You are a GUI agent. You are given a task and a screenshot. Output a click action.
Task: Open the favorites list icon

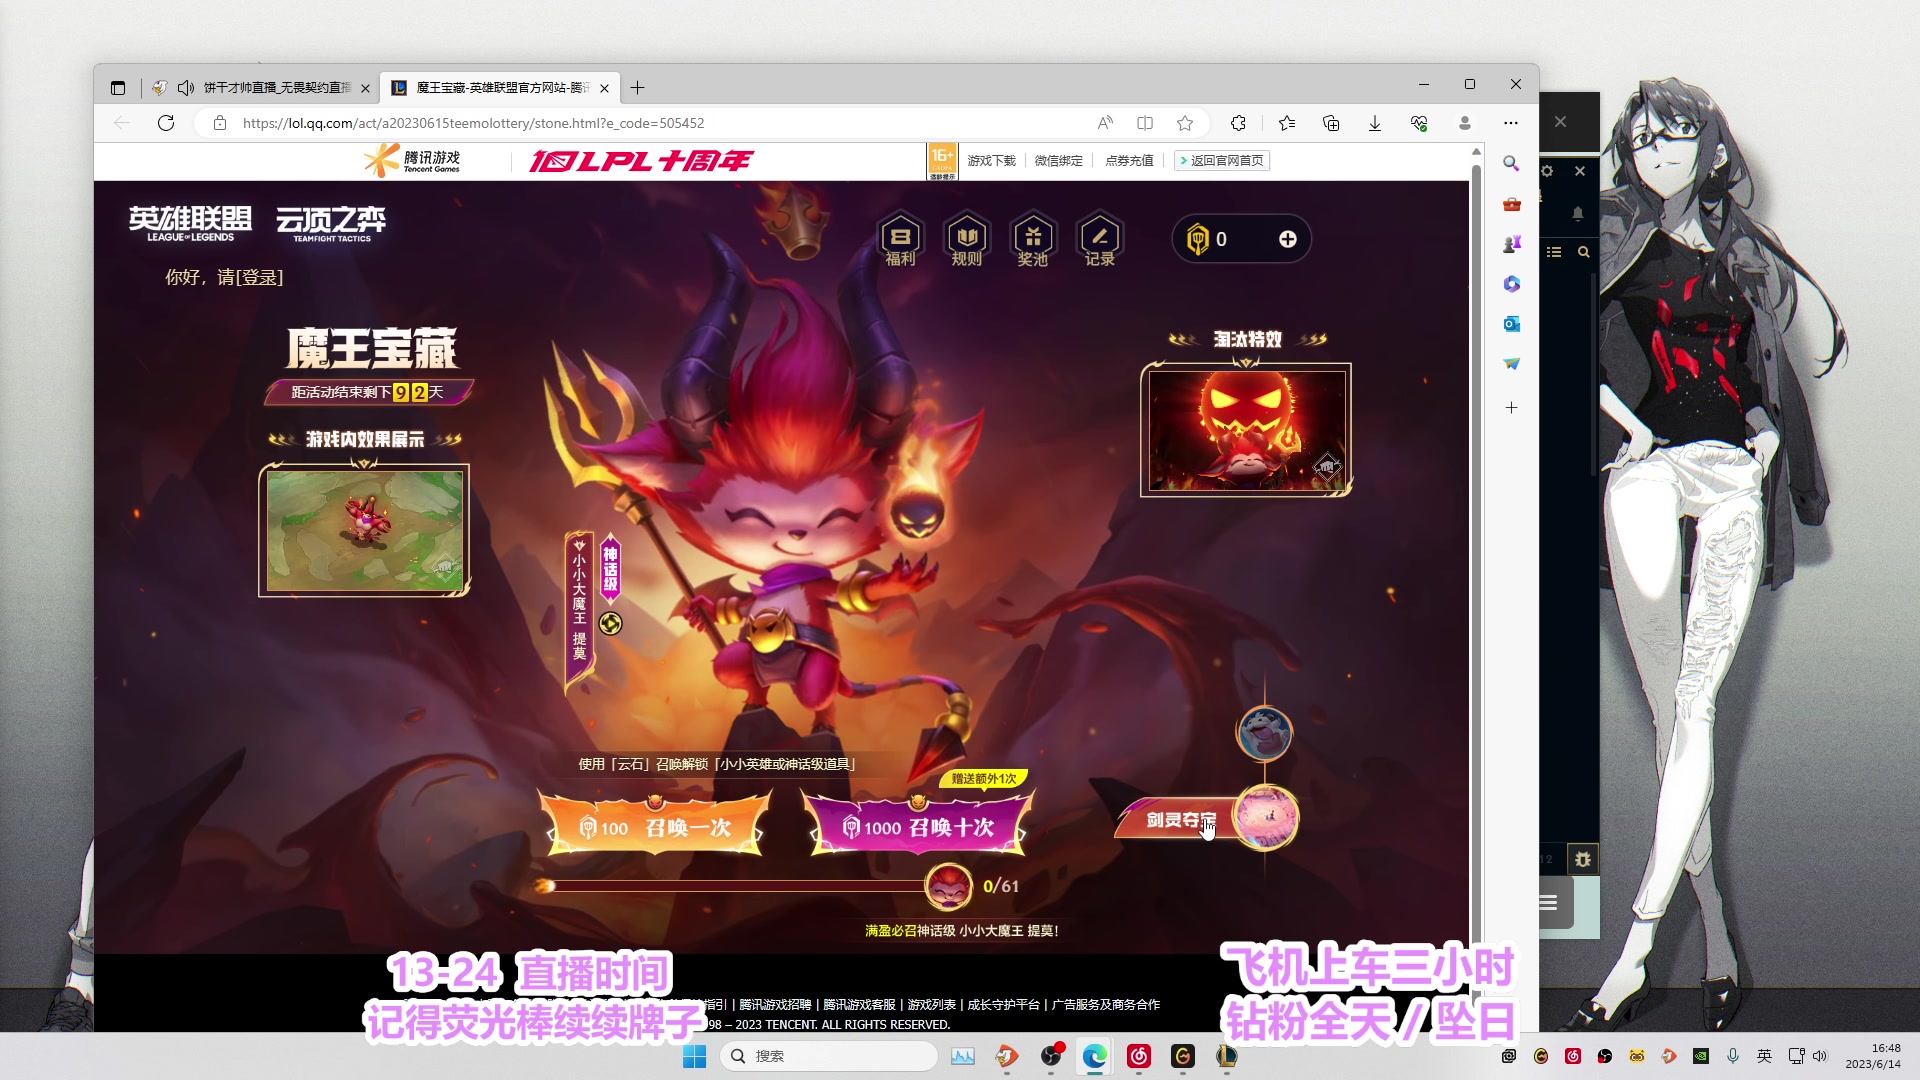pyautogui.click(x=1287, y=123)
